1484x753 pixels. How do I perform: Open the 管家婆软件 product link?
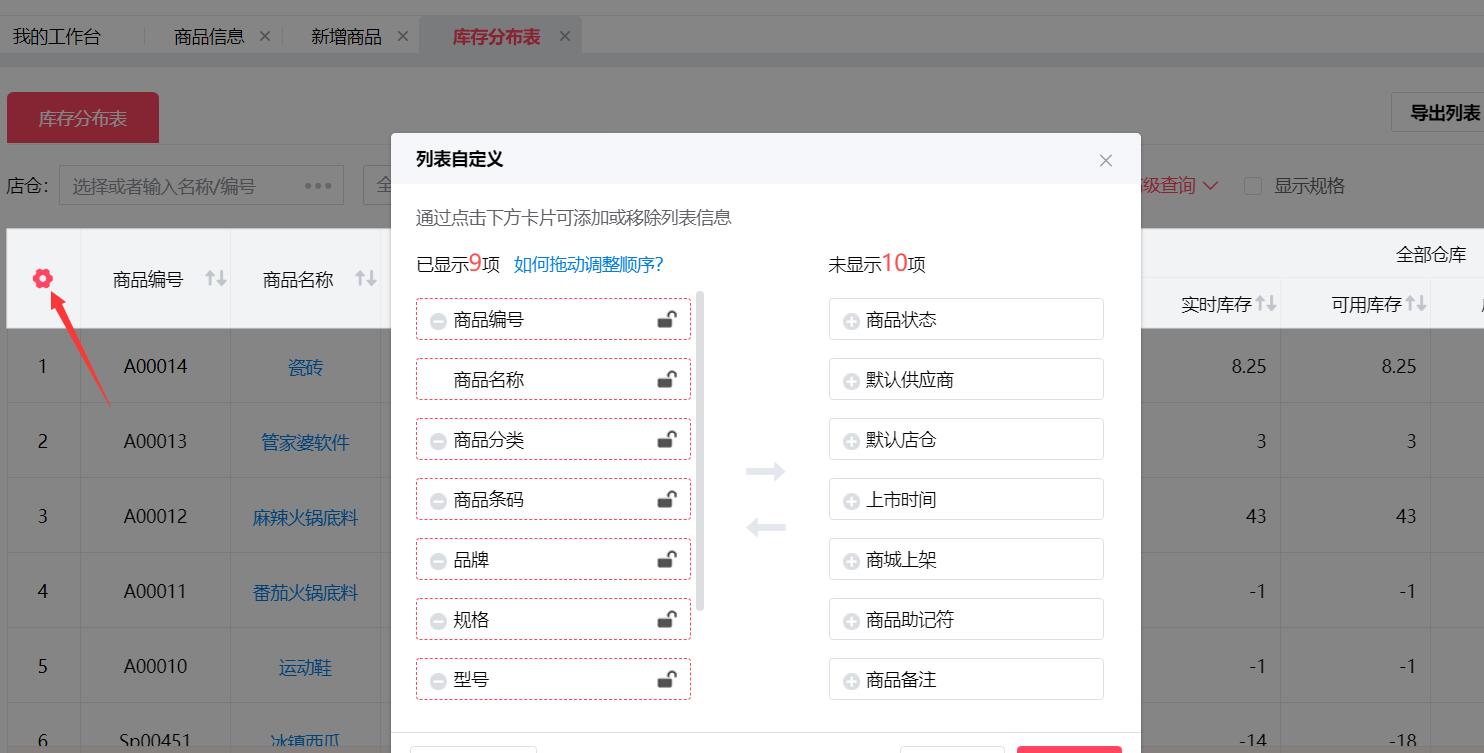[x=305, y=442]
